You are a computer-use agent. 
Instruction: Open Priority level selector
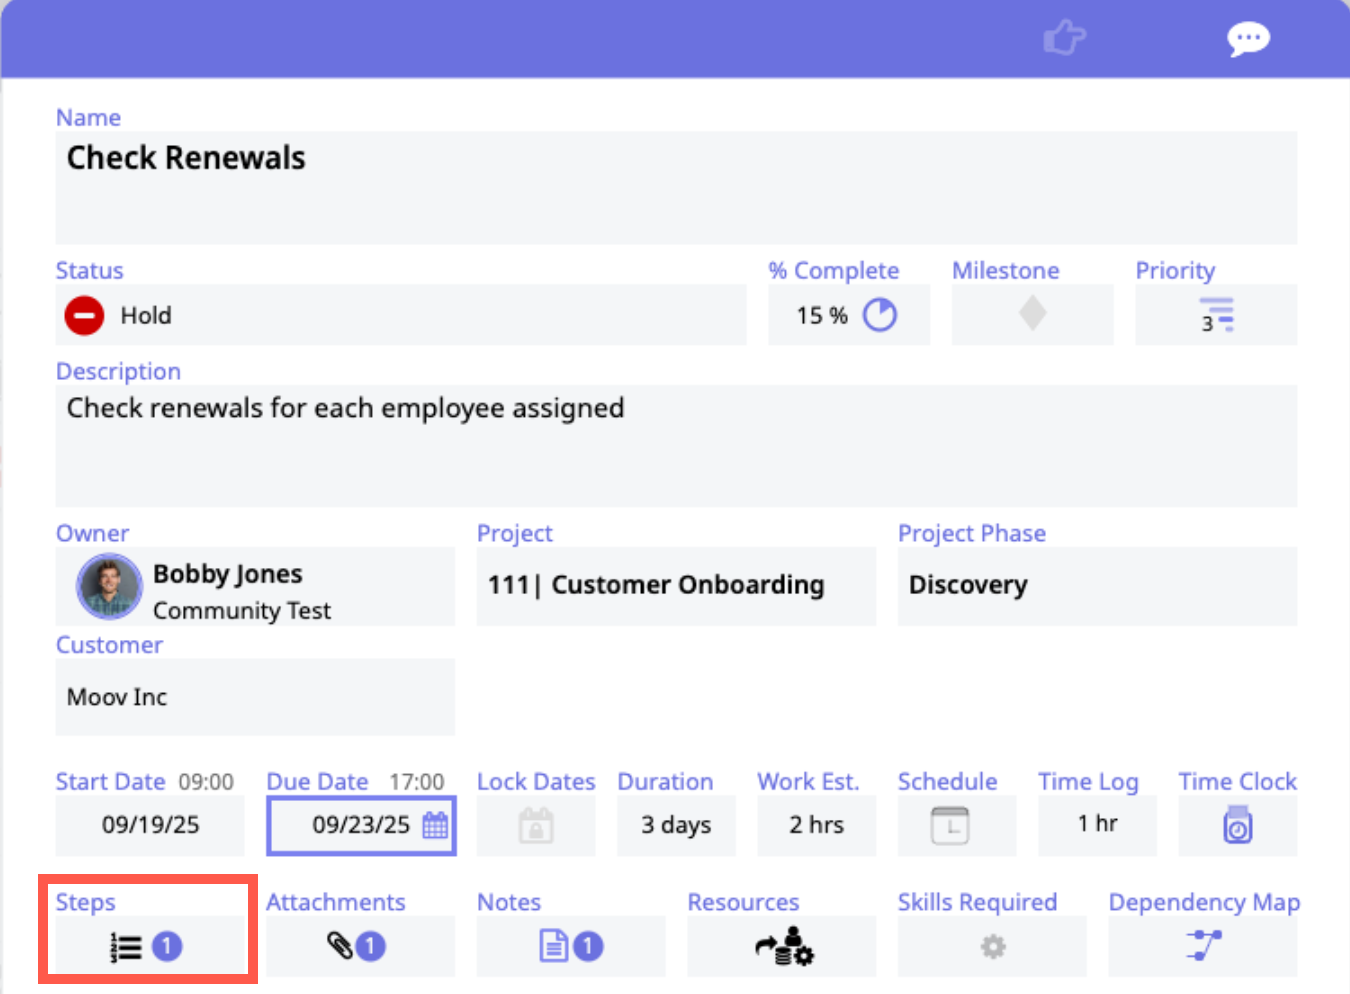pyautogui.click(x=1216, y=315)
